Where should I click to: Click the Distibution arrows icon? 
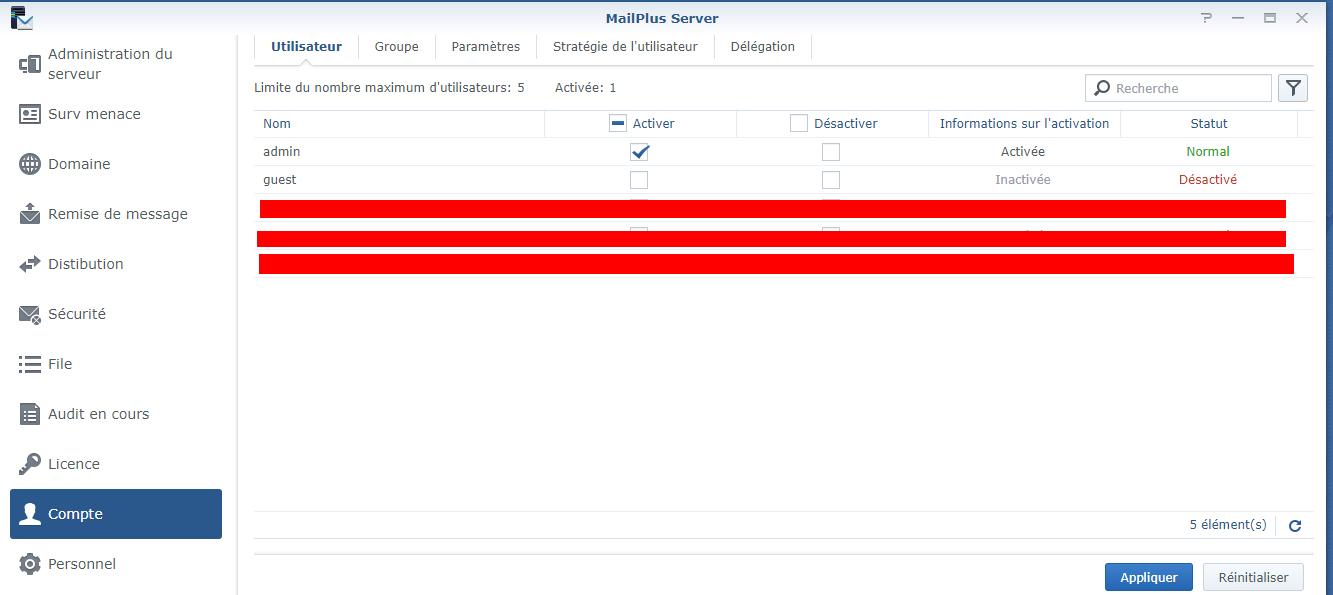click(30, 264)
